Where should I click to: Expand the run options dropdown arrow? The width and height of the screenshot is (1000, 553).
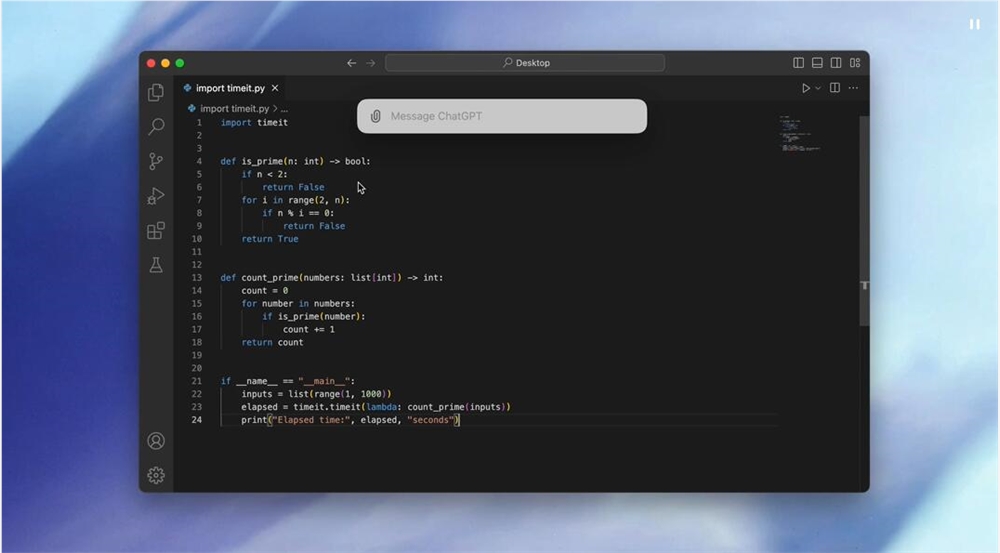tap(818, 88)
